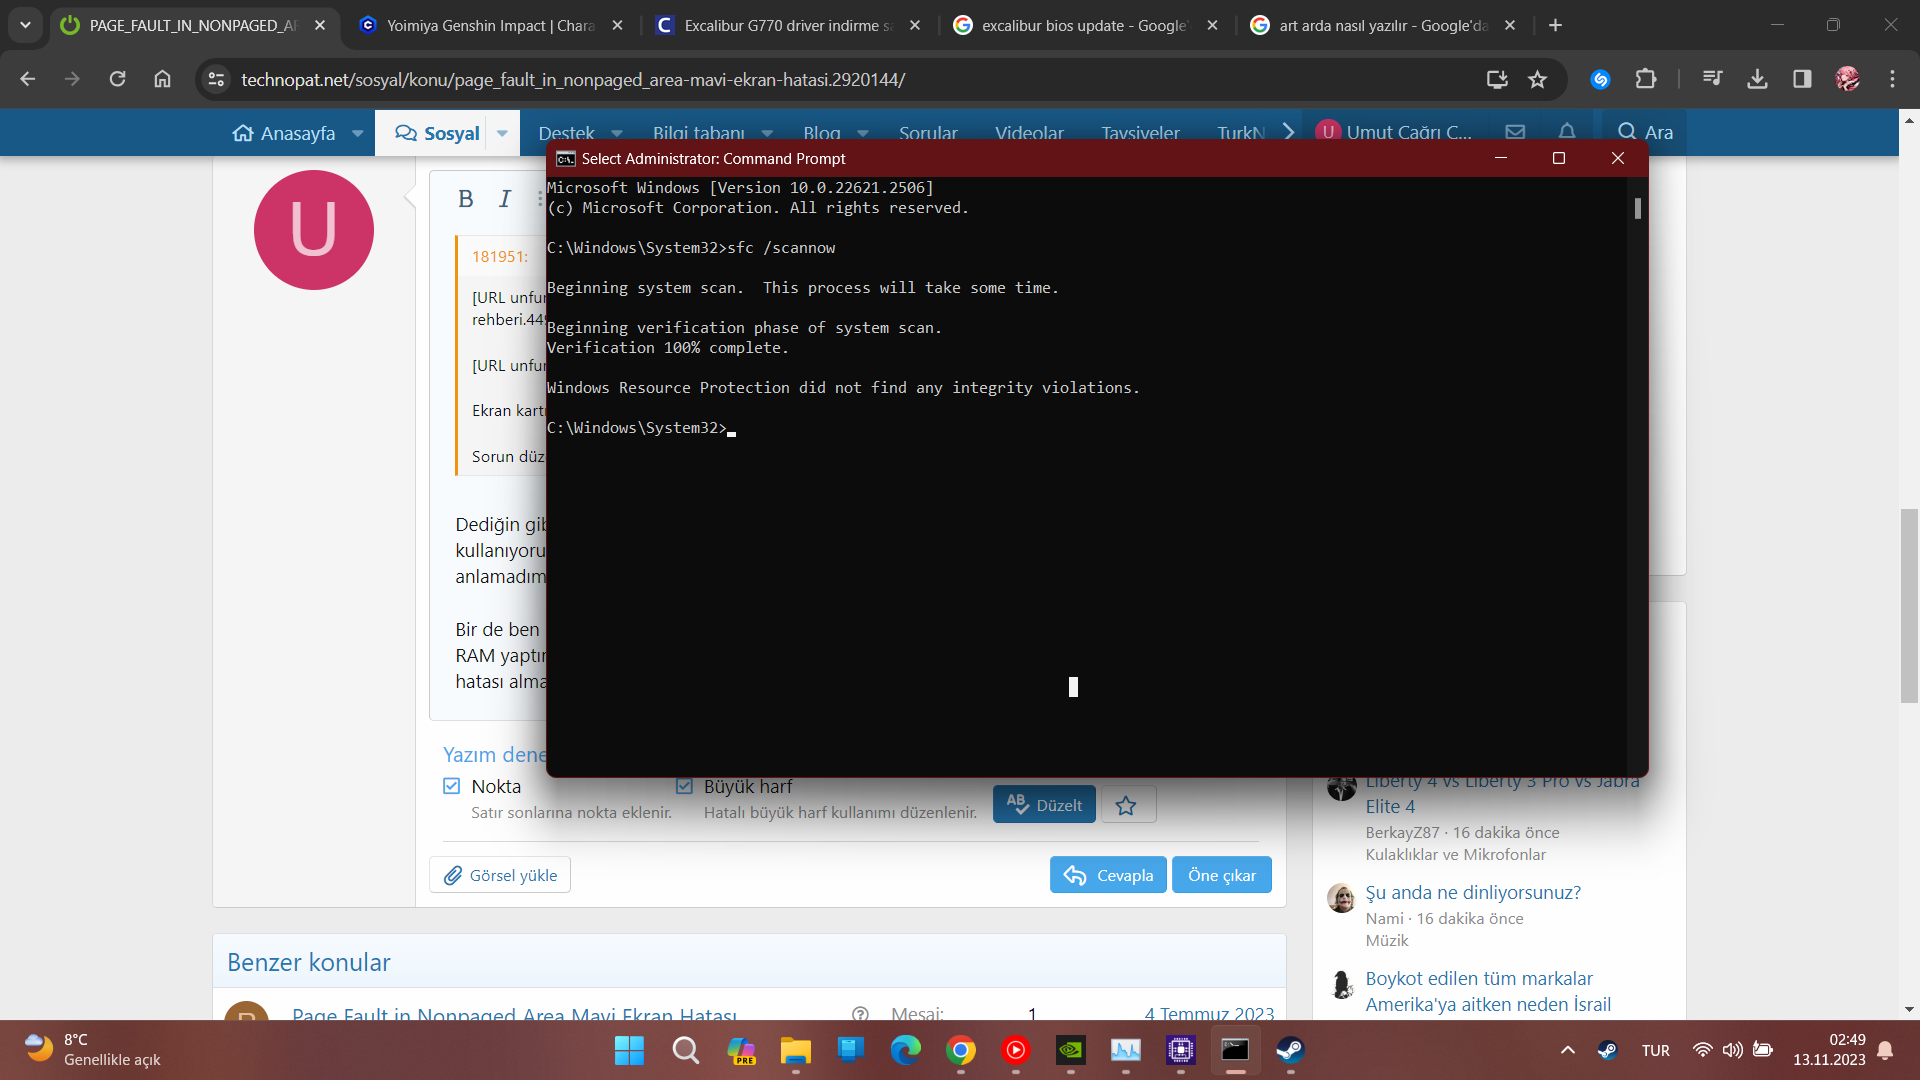Click the star button beside Düzelt
This screenshot has width=1920, height=1080.
[x=1127, y=805]
